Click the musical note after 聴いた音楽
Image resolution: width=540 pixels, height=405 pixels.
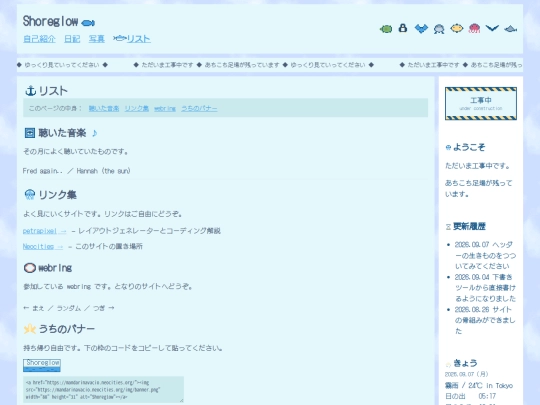click(95, 133)
